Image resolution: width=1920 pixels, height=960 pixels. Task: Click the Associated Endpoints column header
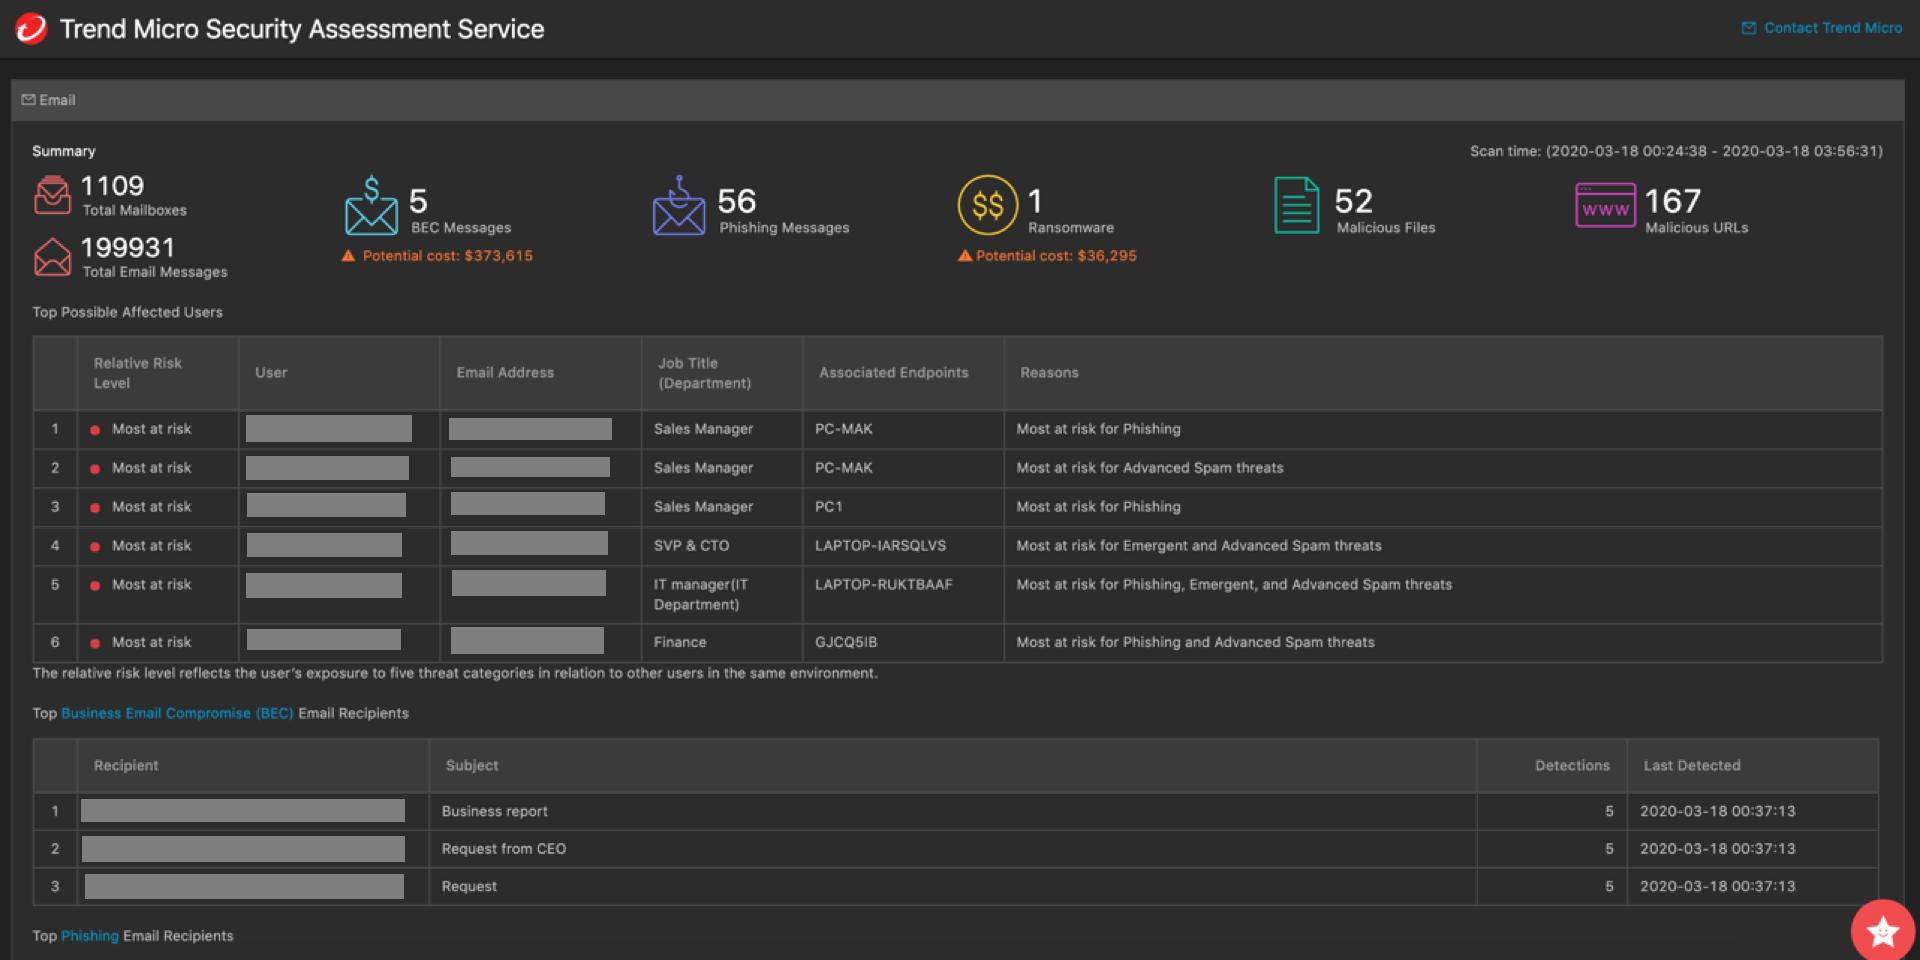(893, 373)
